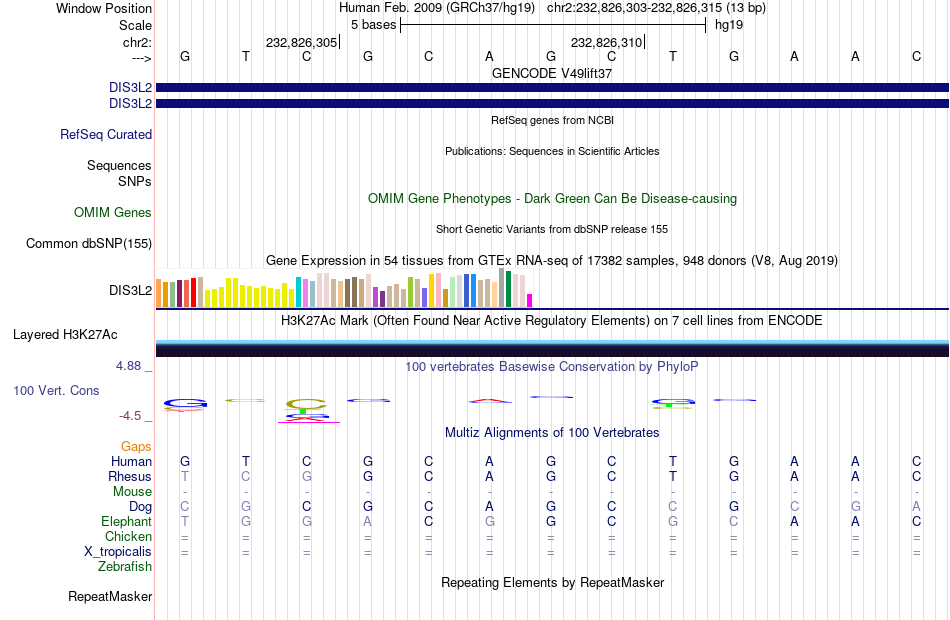The height and width of the screenshot is (620, 950).
Task: Click the Human Feb. 2009 (GRCh37/hg19) text
Action: 437,8
